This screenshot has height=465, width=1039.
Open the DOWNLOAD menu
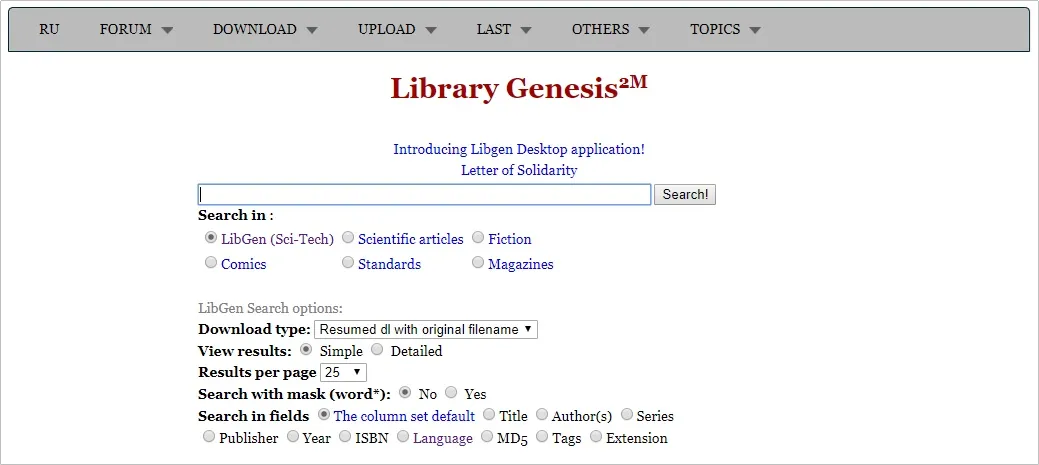click(265, 29)
